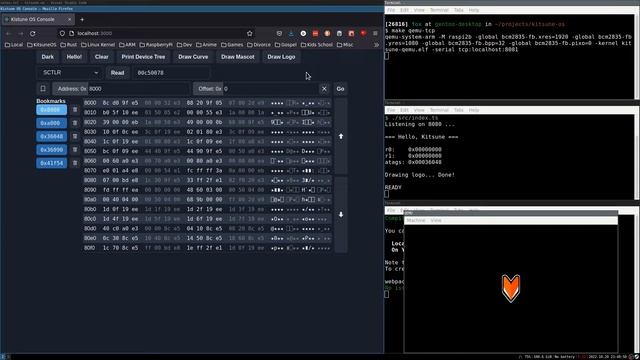
Task: Page the hex view up with the arrow
Action: (x=341, y=136)
